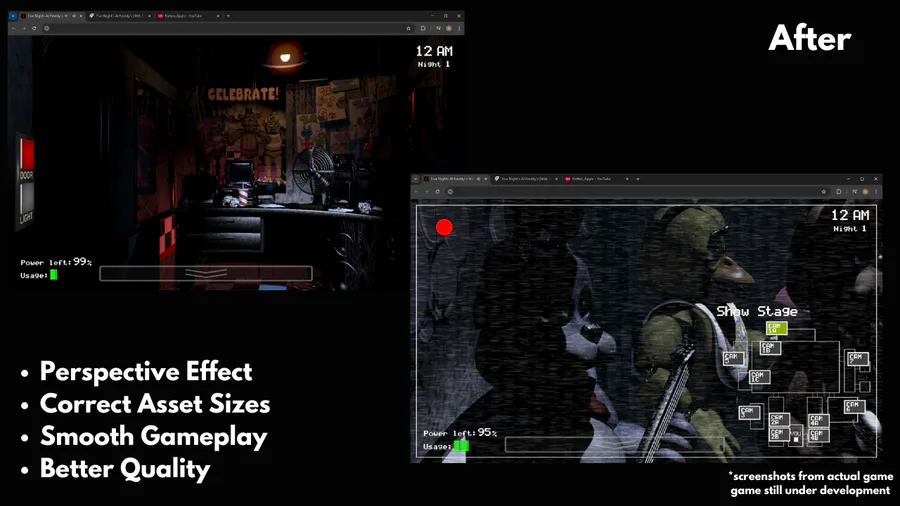Click the 'Better Quality' bullet text
900x506 pixels.
tap(125, 469)
